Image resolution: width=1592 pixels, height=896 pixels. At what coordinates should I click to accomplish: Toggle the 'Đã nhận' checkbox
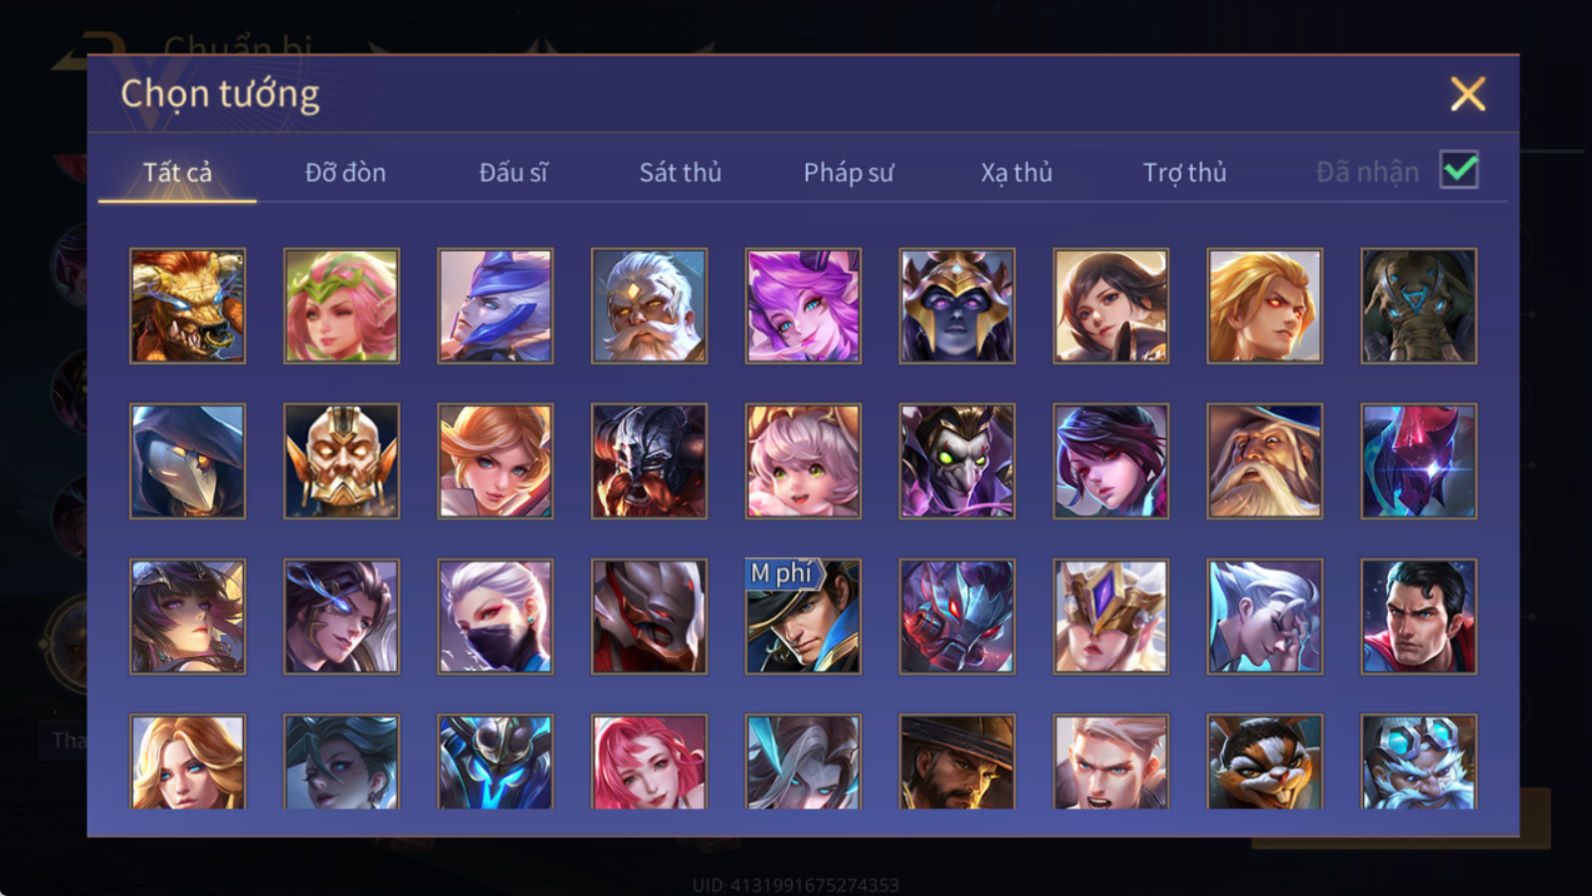(x=1459, y=170)
